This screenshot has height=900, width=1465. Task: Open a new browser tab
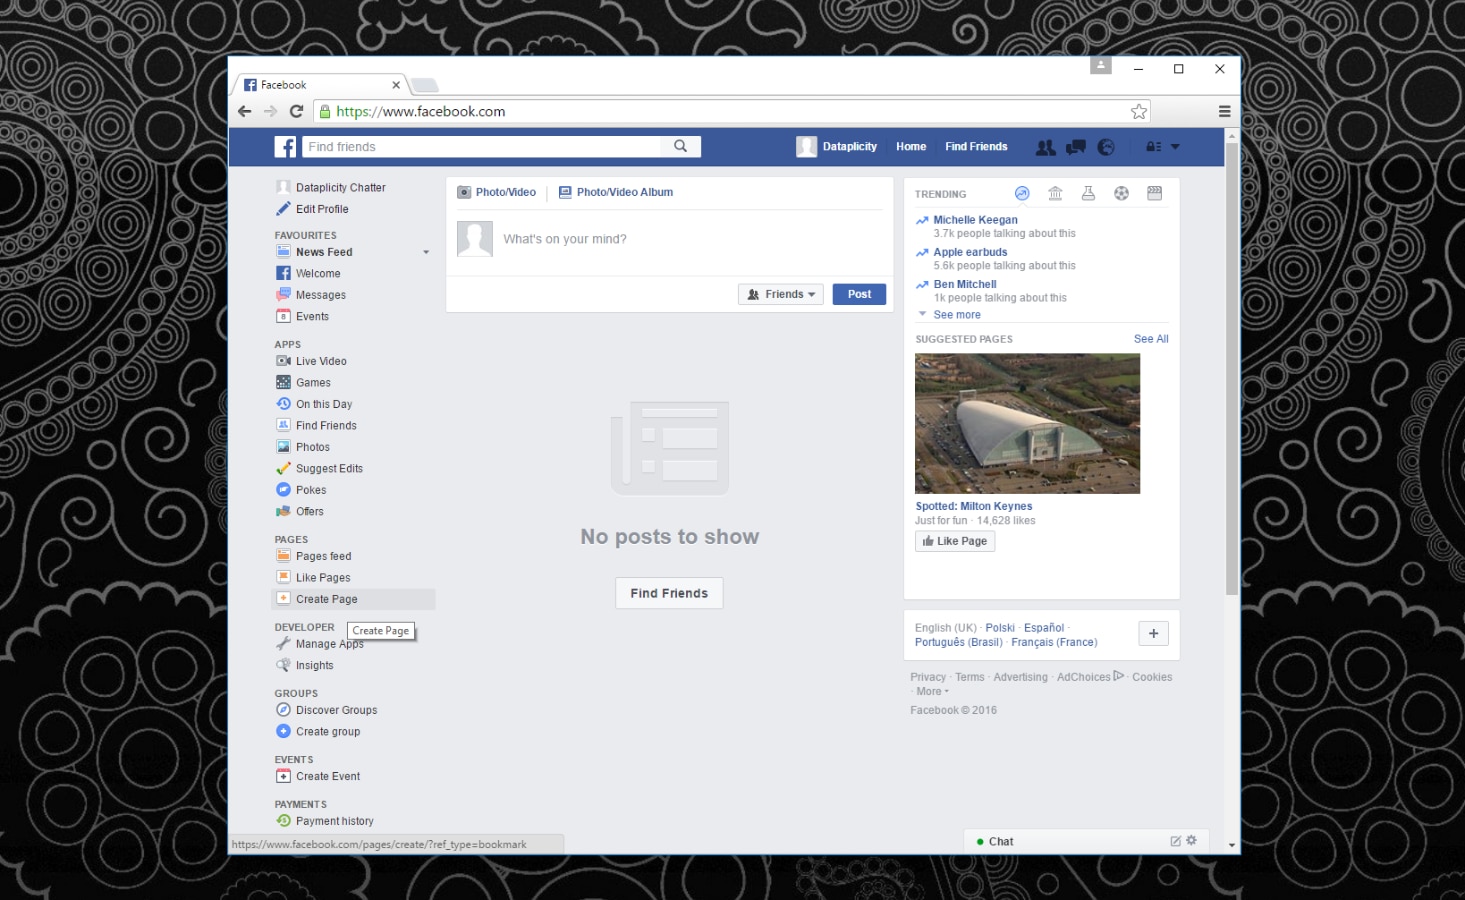424,86
